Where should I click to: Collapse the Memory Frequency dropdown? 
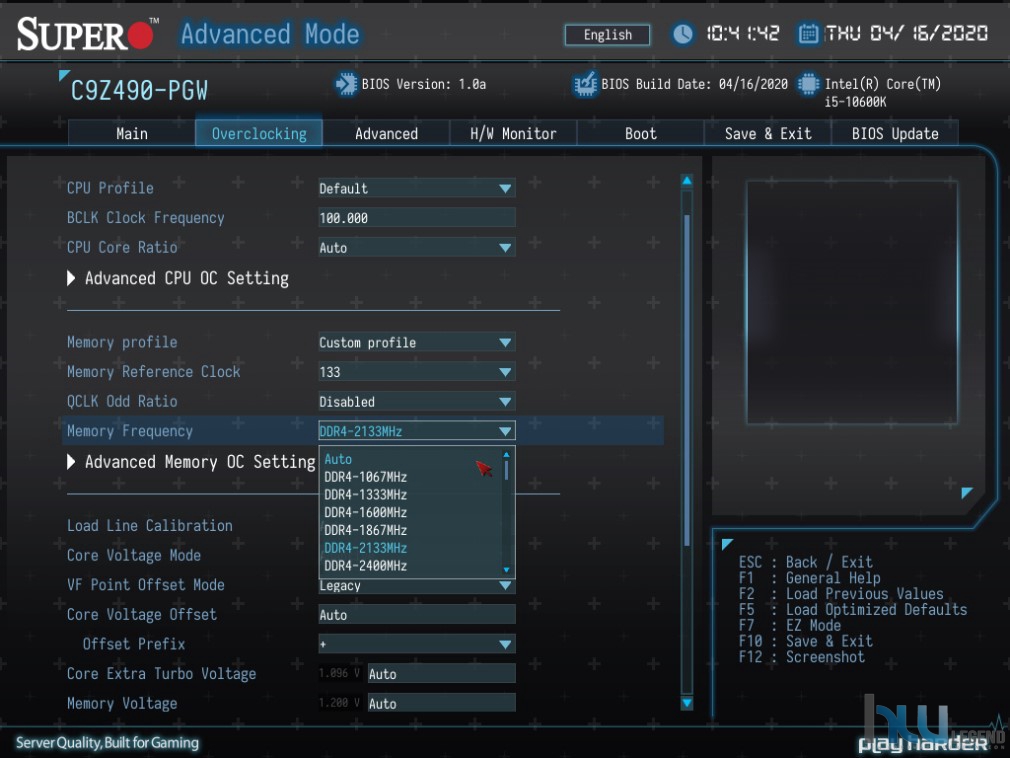417,431
